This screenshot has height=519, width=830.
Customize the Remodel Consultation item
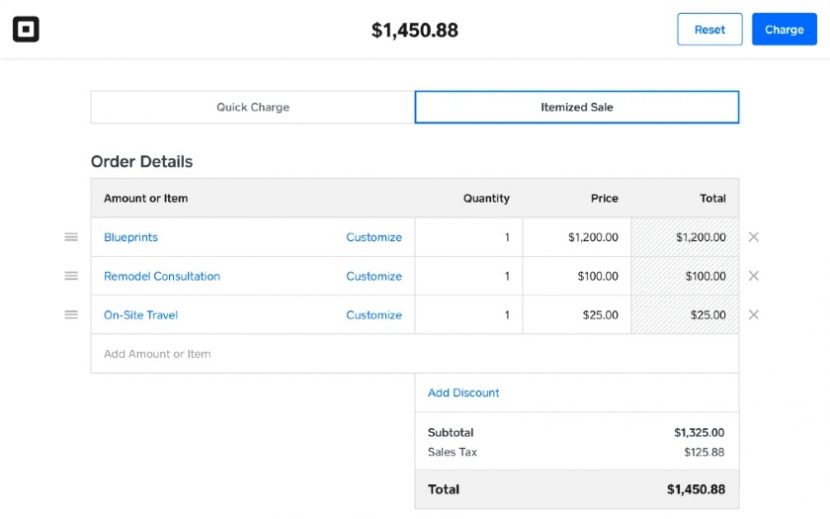coord(374,276)
